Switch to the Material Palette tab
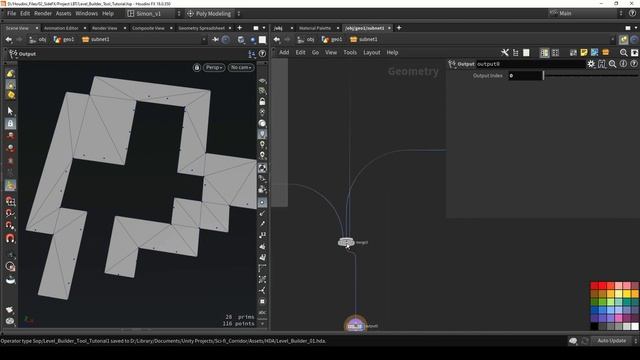The width and height of the screenshot is (640, 360). click(315, 28)
